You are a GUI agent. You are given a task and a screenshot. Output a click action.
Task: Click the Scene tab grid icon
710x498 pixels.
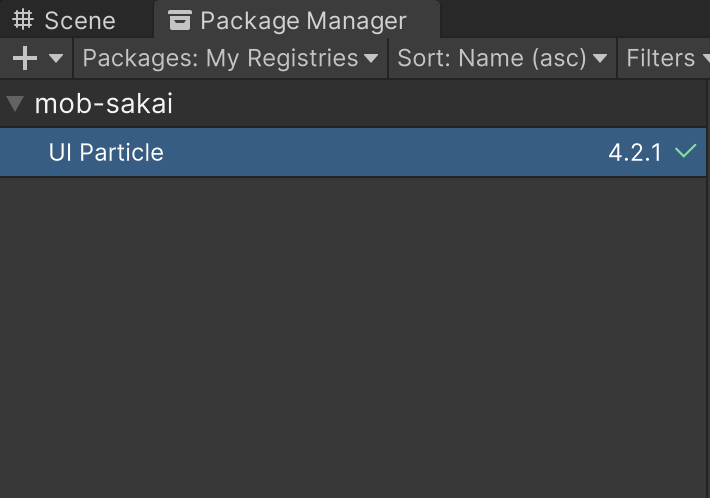tap(24, 20)
